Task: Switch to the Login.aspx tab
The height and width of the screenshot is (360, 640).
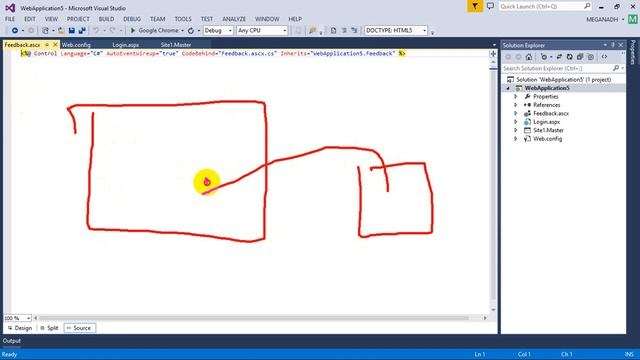Action: pos(126,45)
